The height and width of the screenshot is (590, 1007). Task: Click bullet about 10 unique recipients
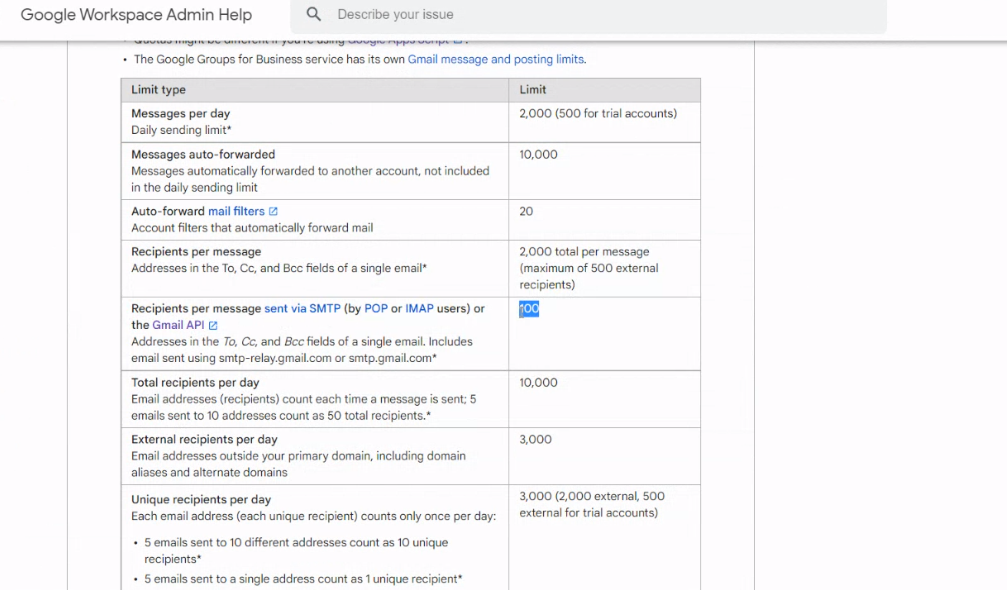tap(296, 551)
